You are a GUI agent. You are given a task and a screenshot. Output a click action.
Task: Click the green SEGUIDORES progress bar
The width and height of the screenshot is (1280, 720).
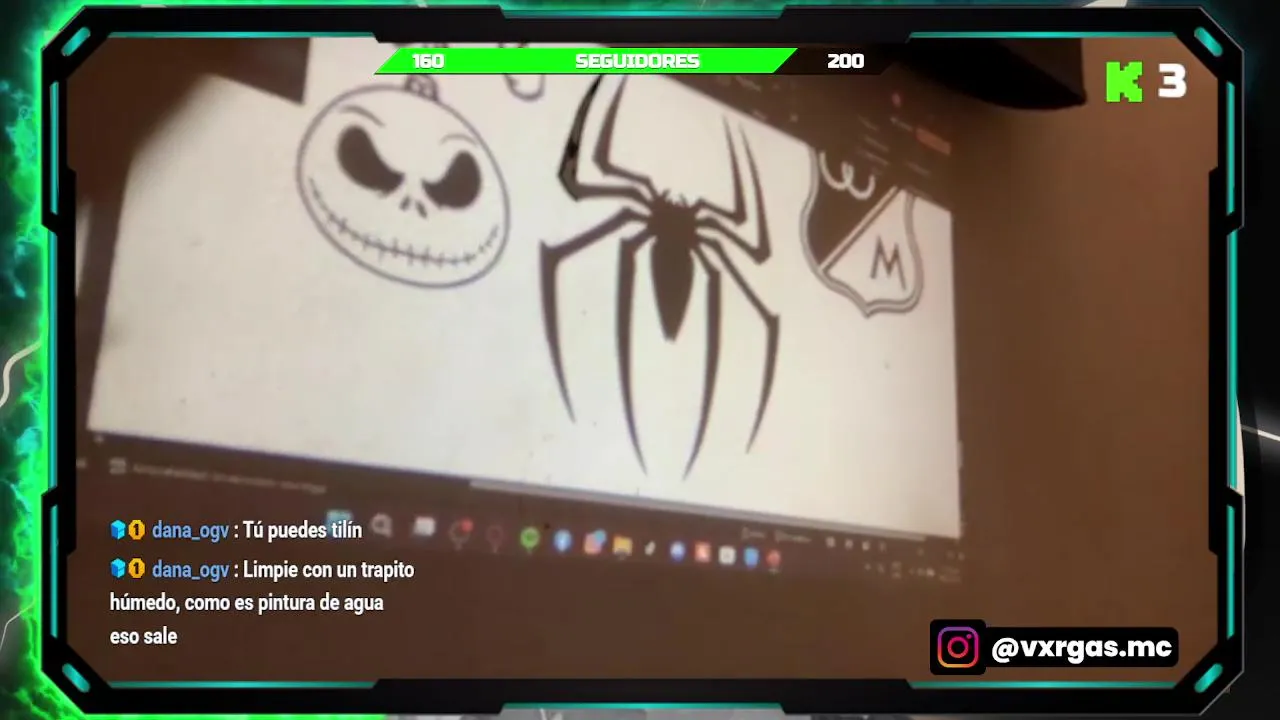(588, 61)
